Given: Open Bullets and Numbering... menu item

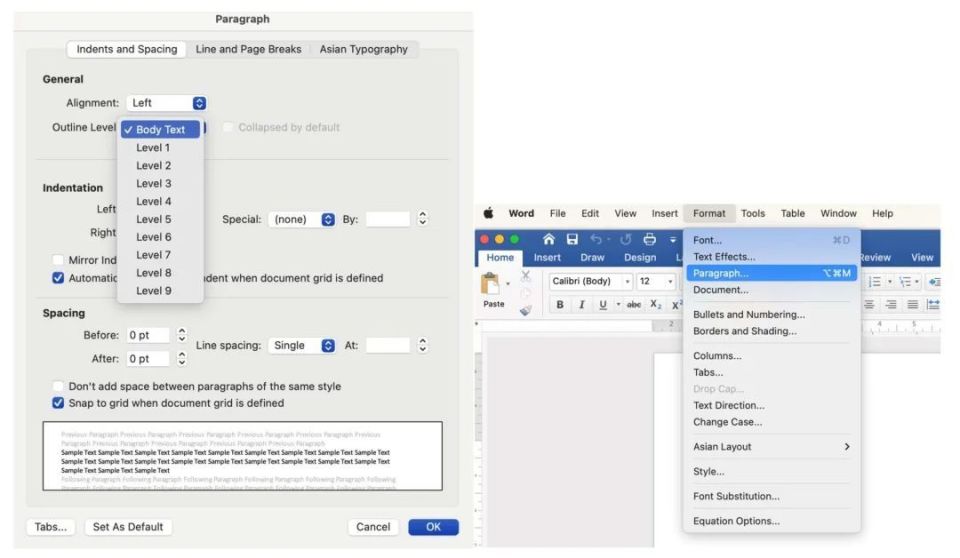Looking at the screenshot, I should coord(771,314).
